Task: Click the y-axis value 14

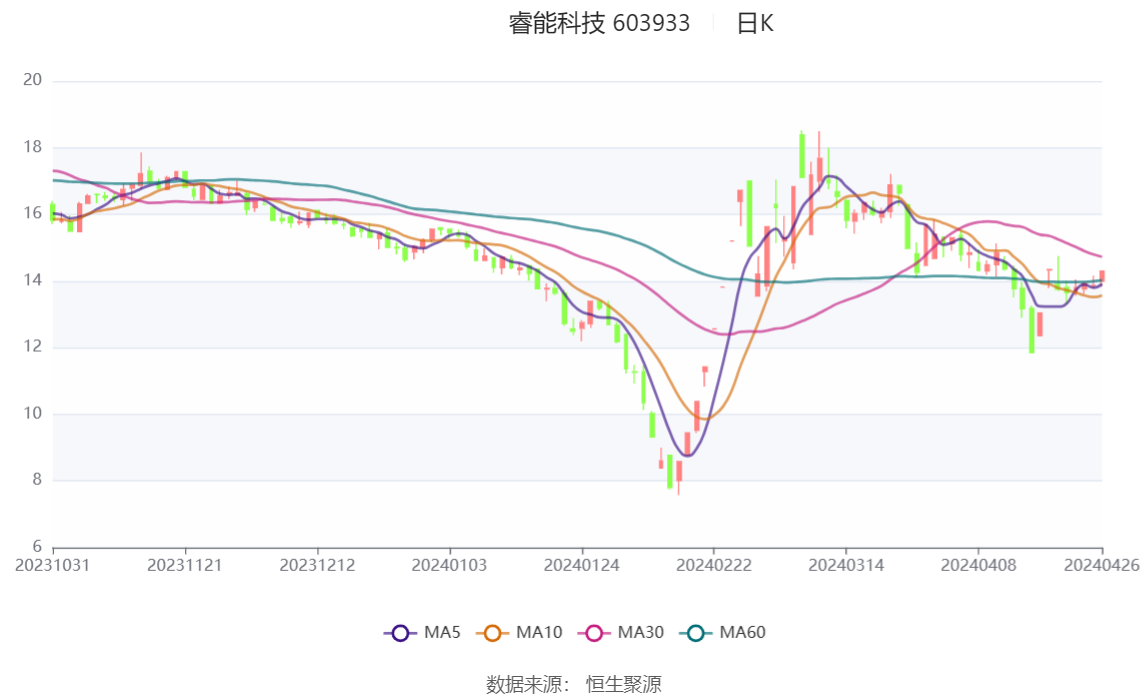Action: 32,280
